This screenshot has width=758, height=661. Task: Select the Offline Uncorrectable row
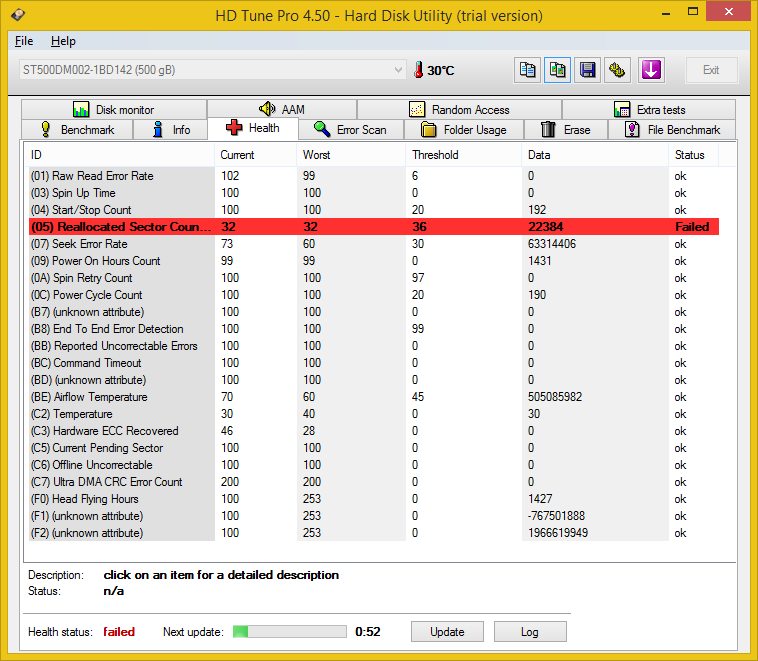click(374, 465)
